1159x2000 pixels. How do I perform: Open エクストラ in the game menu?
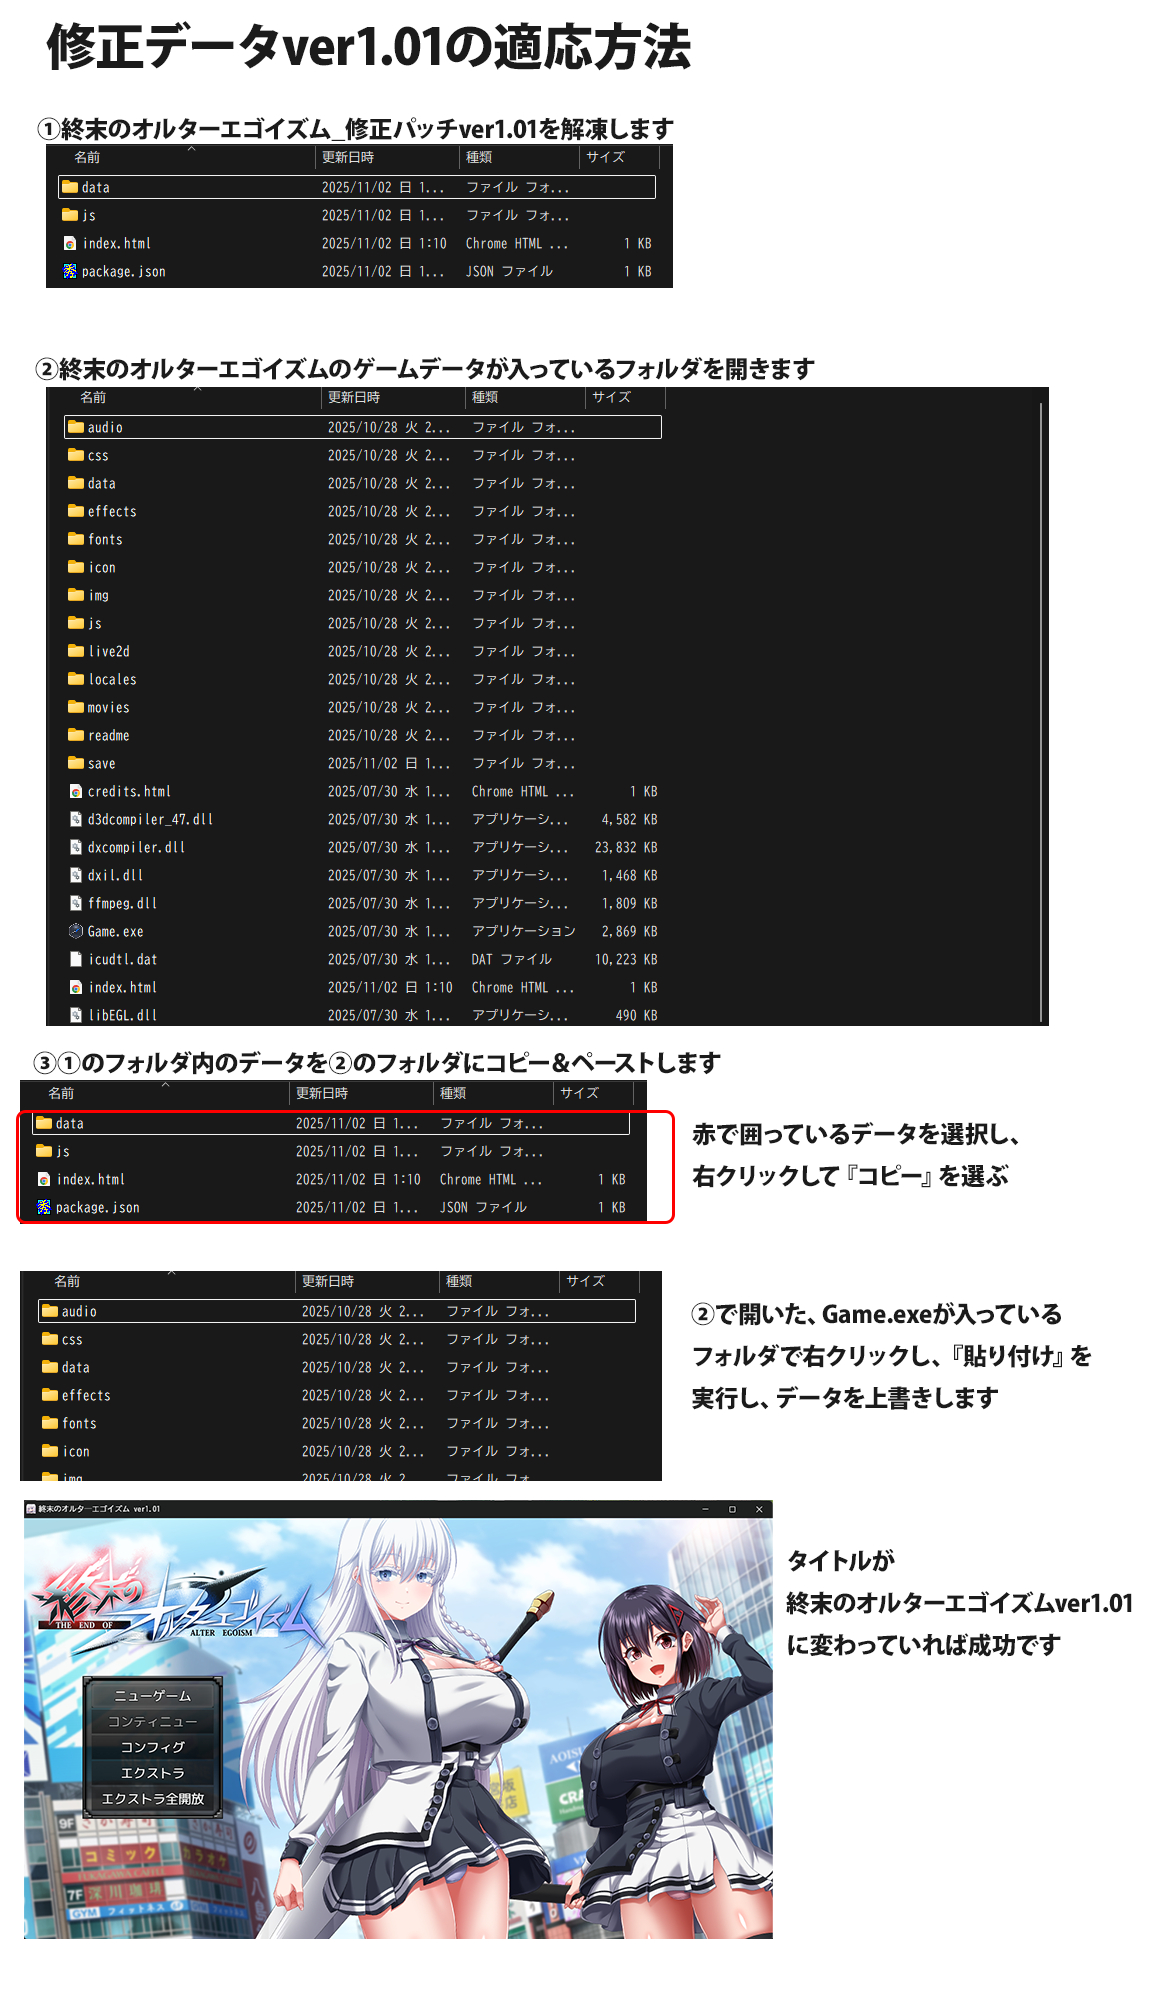tap(152, 1773)
